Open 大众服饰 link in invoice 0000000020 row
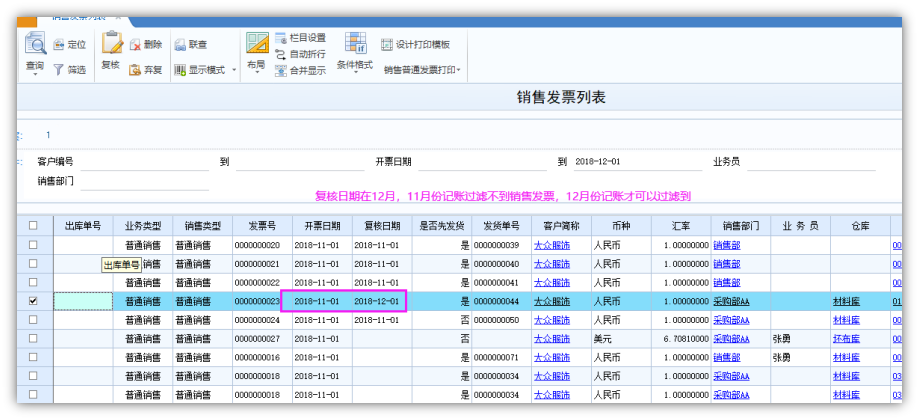This screenshot has height=420, width=919. pos(552,245)
